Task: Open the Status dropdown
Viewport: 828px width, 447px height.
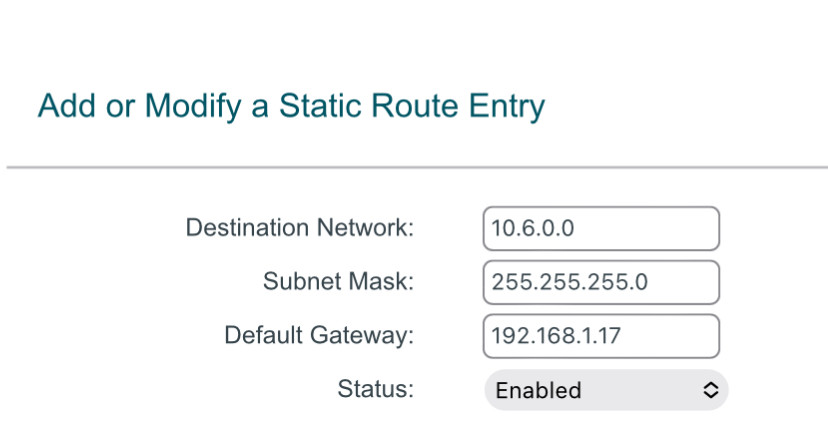Action: (x=606, y=390)
